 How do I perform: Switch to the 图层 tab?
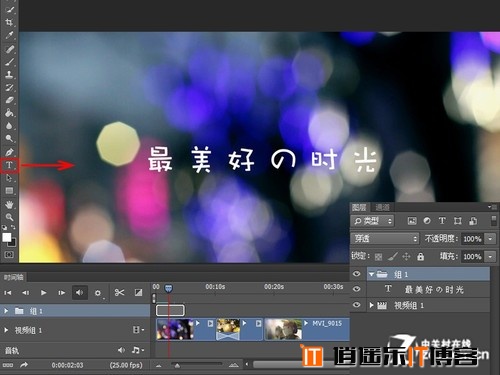click(359, 207)
